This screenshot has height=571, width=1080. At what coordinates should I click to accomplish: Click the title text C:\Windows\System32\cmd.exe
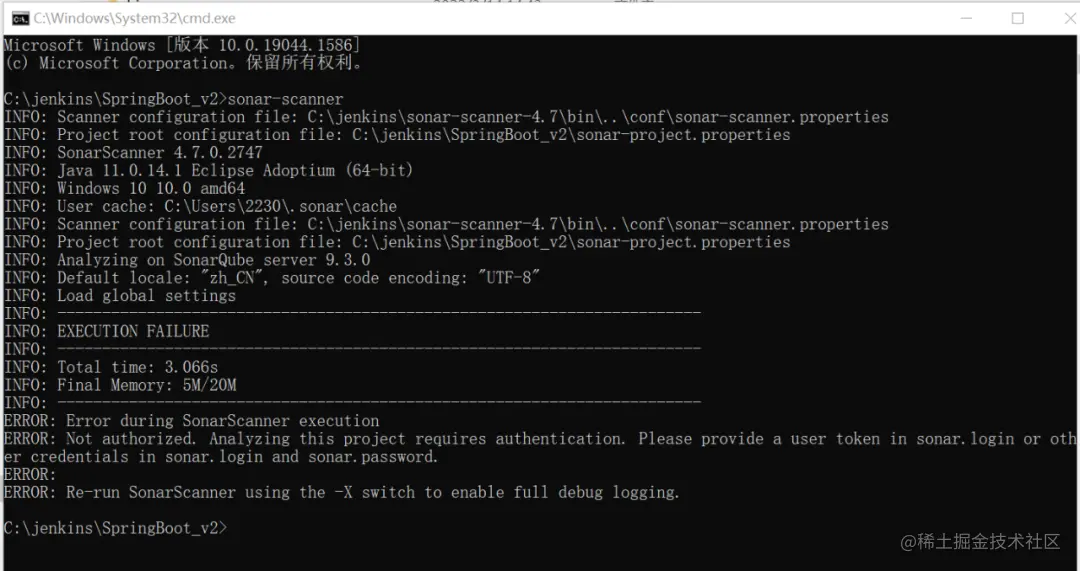[x=134, y=19]
